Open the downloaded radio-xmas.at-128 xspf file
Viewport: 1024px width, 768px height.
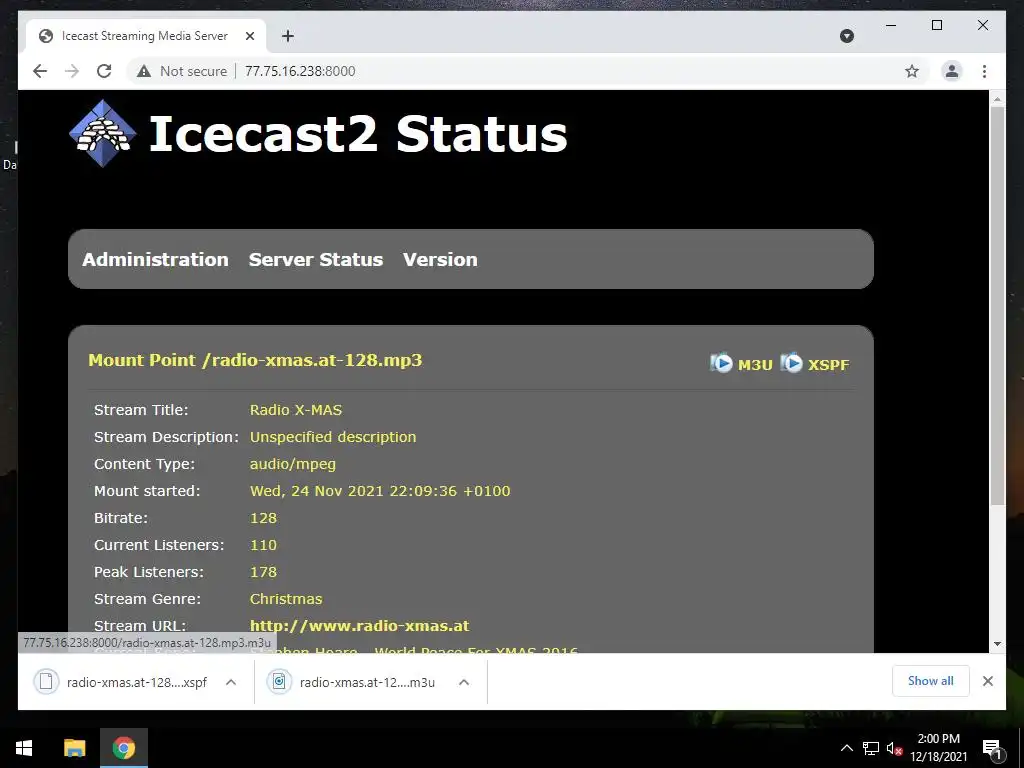pyautogui.click(x=136, y=682)
